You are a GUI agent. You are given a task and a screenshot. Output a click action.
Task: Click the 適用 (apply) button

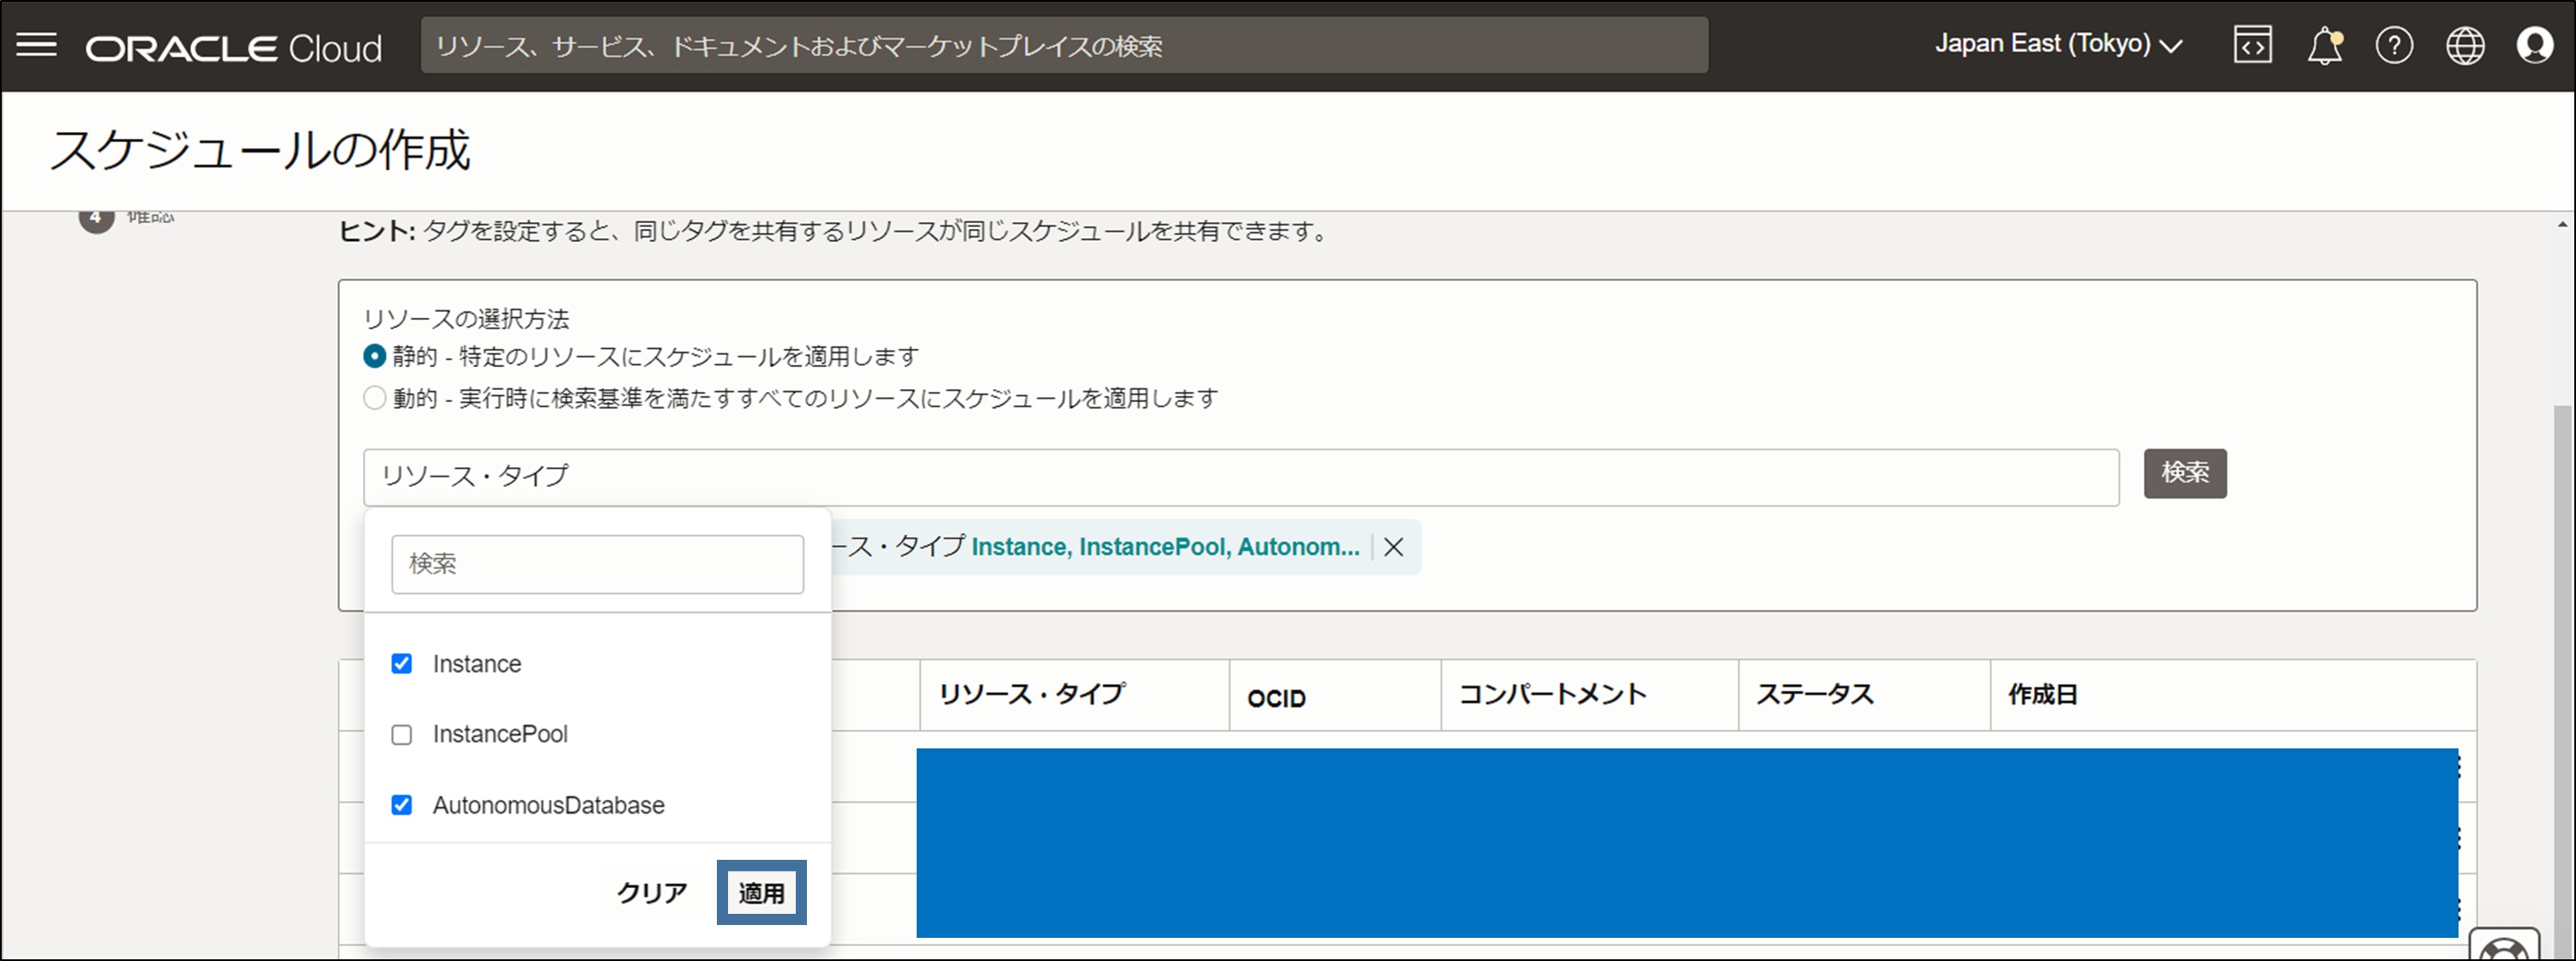tap(761, 892)
